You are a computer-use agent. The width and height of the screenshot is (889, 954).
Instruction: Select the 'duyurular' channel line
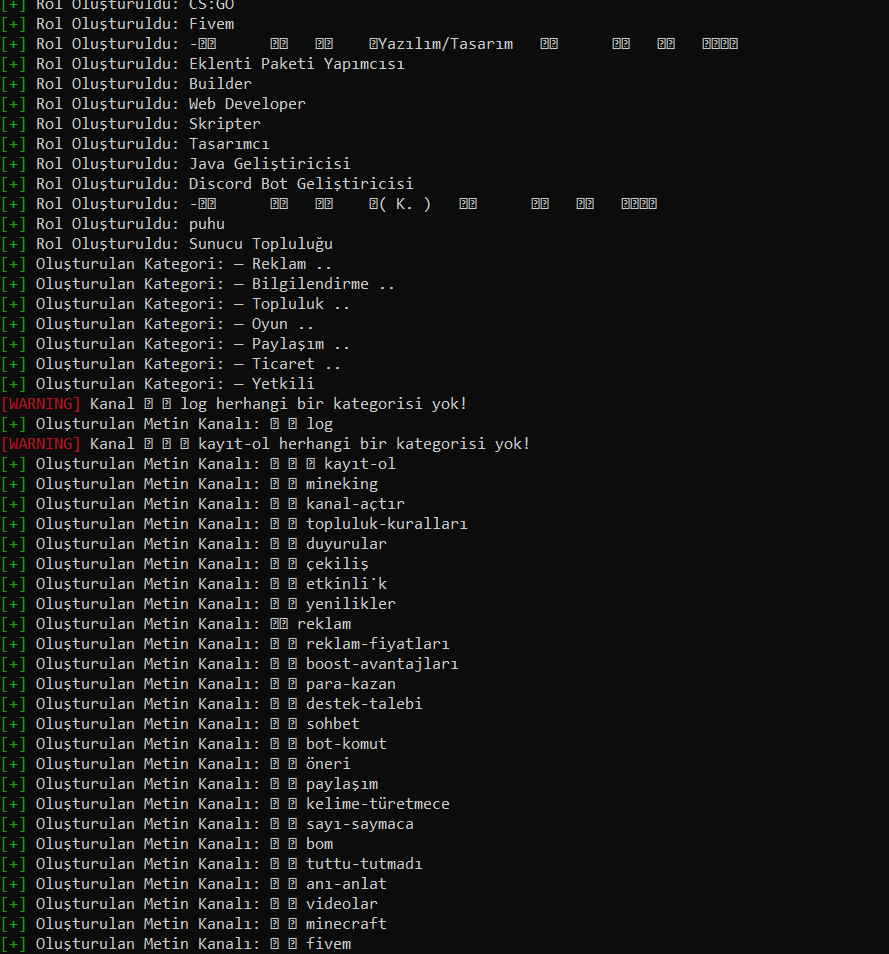tap(193, 544)
